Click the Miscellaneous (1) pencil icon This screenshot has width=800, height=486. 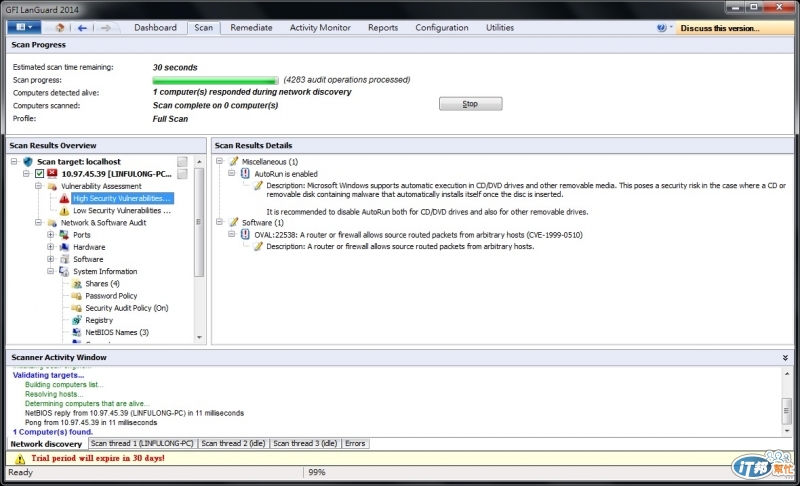click(x=234, y=161)
